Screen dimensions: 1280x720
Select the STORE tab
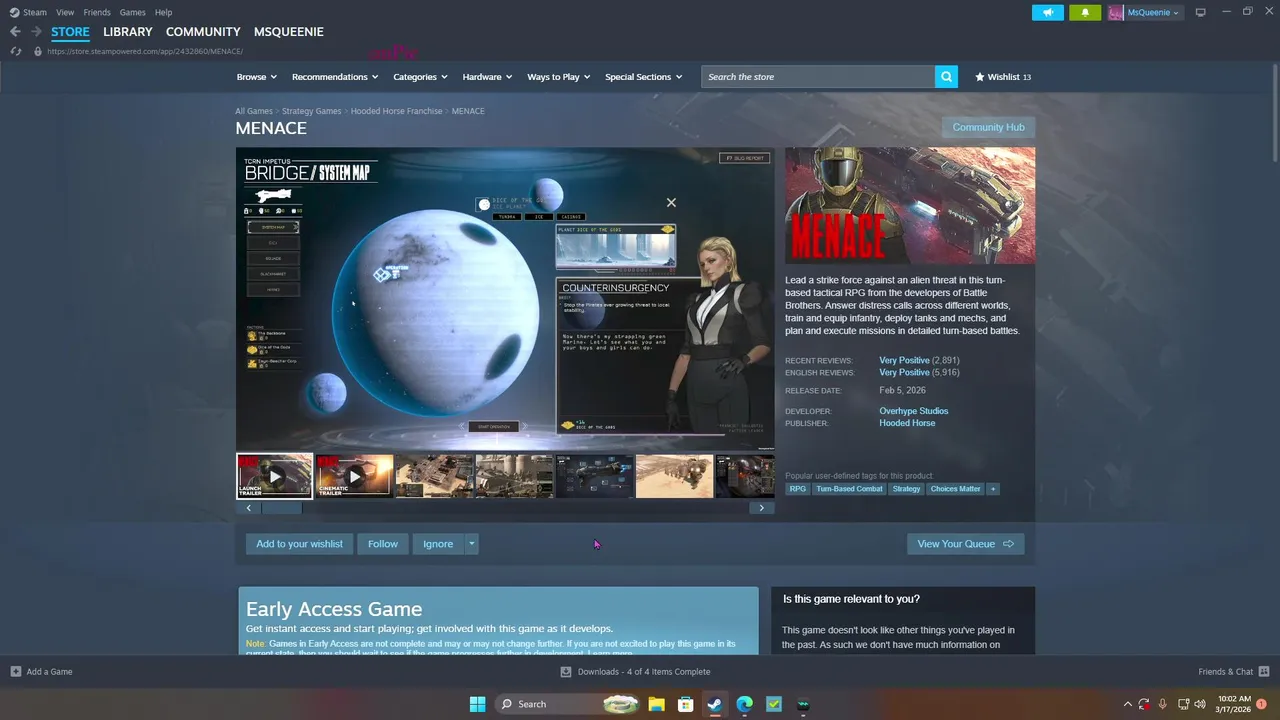click(x=70, y=32)
